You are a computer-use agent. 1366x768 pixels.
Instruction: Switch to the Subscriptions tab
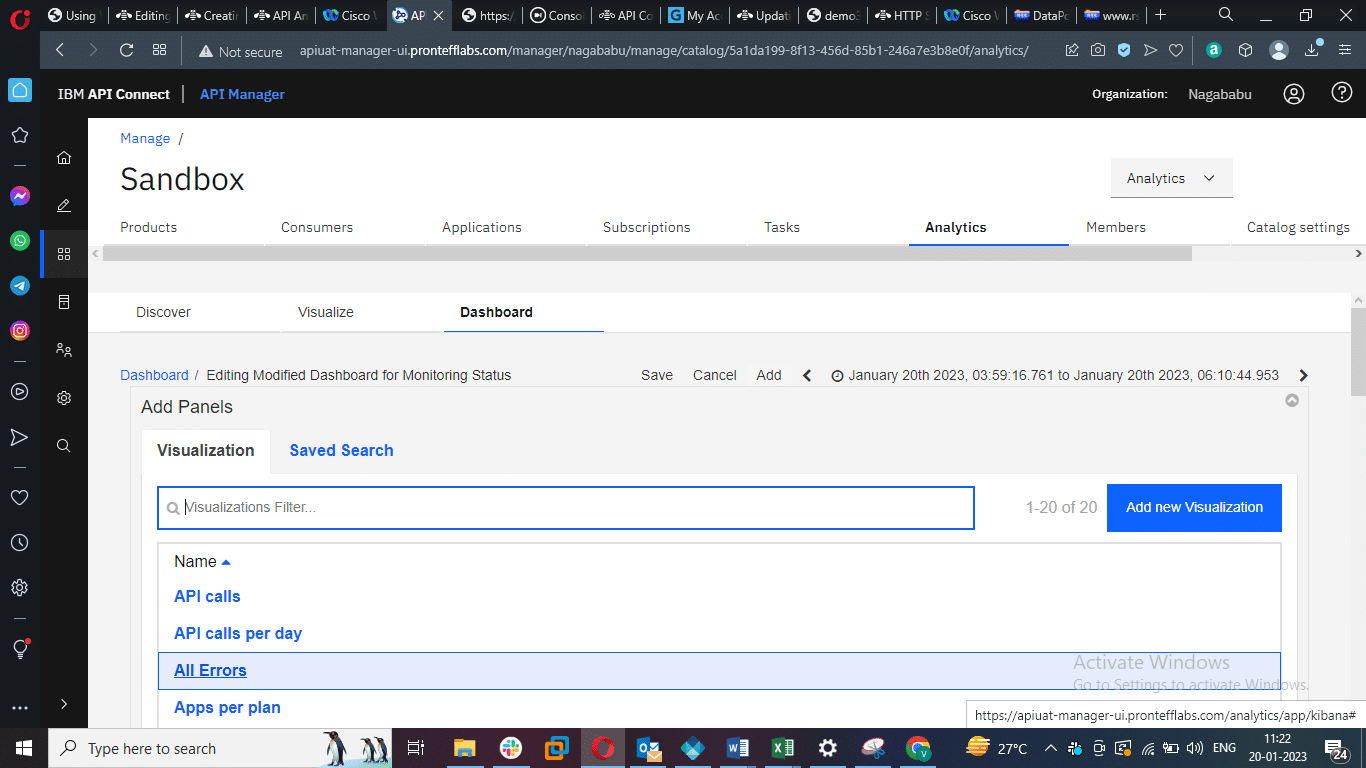pyautogui.click(x=647, y=227)
